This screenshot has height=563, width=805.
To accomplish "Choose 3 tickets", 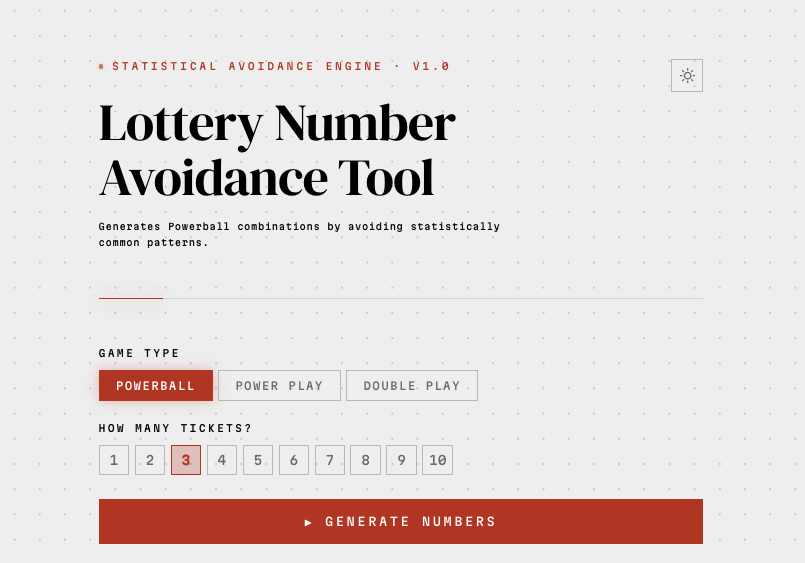I will (186, 460).
